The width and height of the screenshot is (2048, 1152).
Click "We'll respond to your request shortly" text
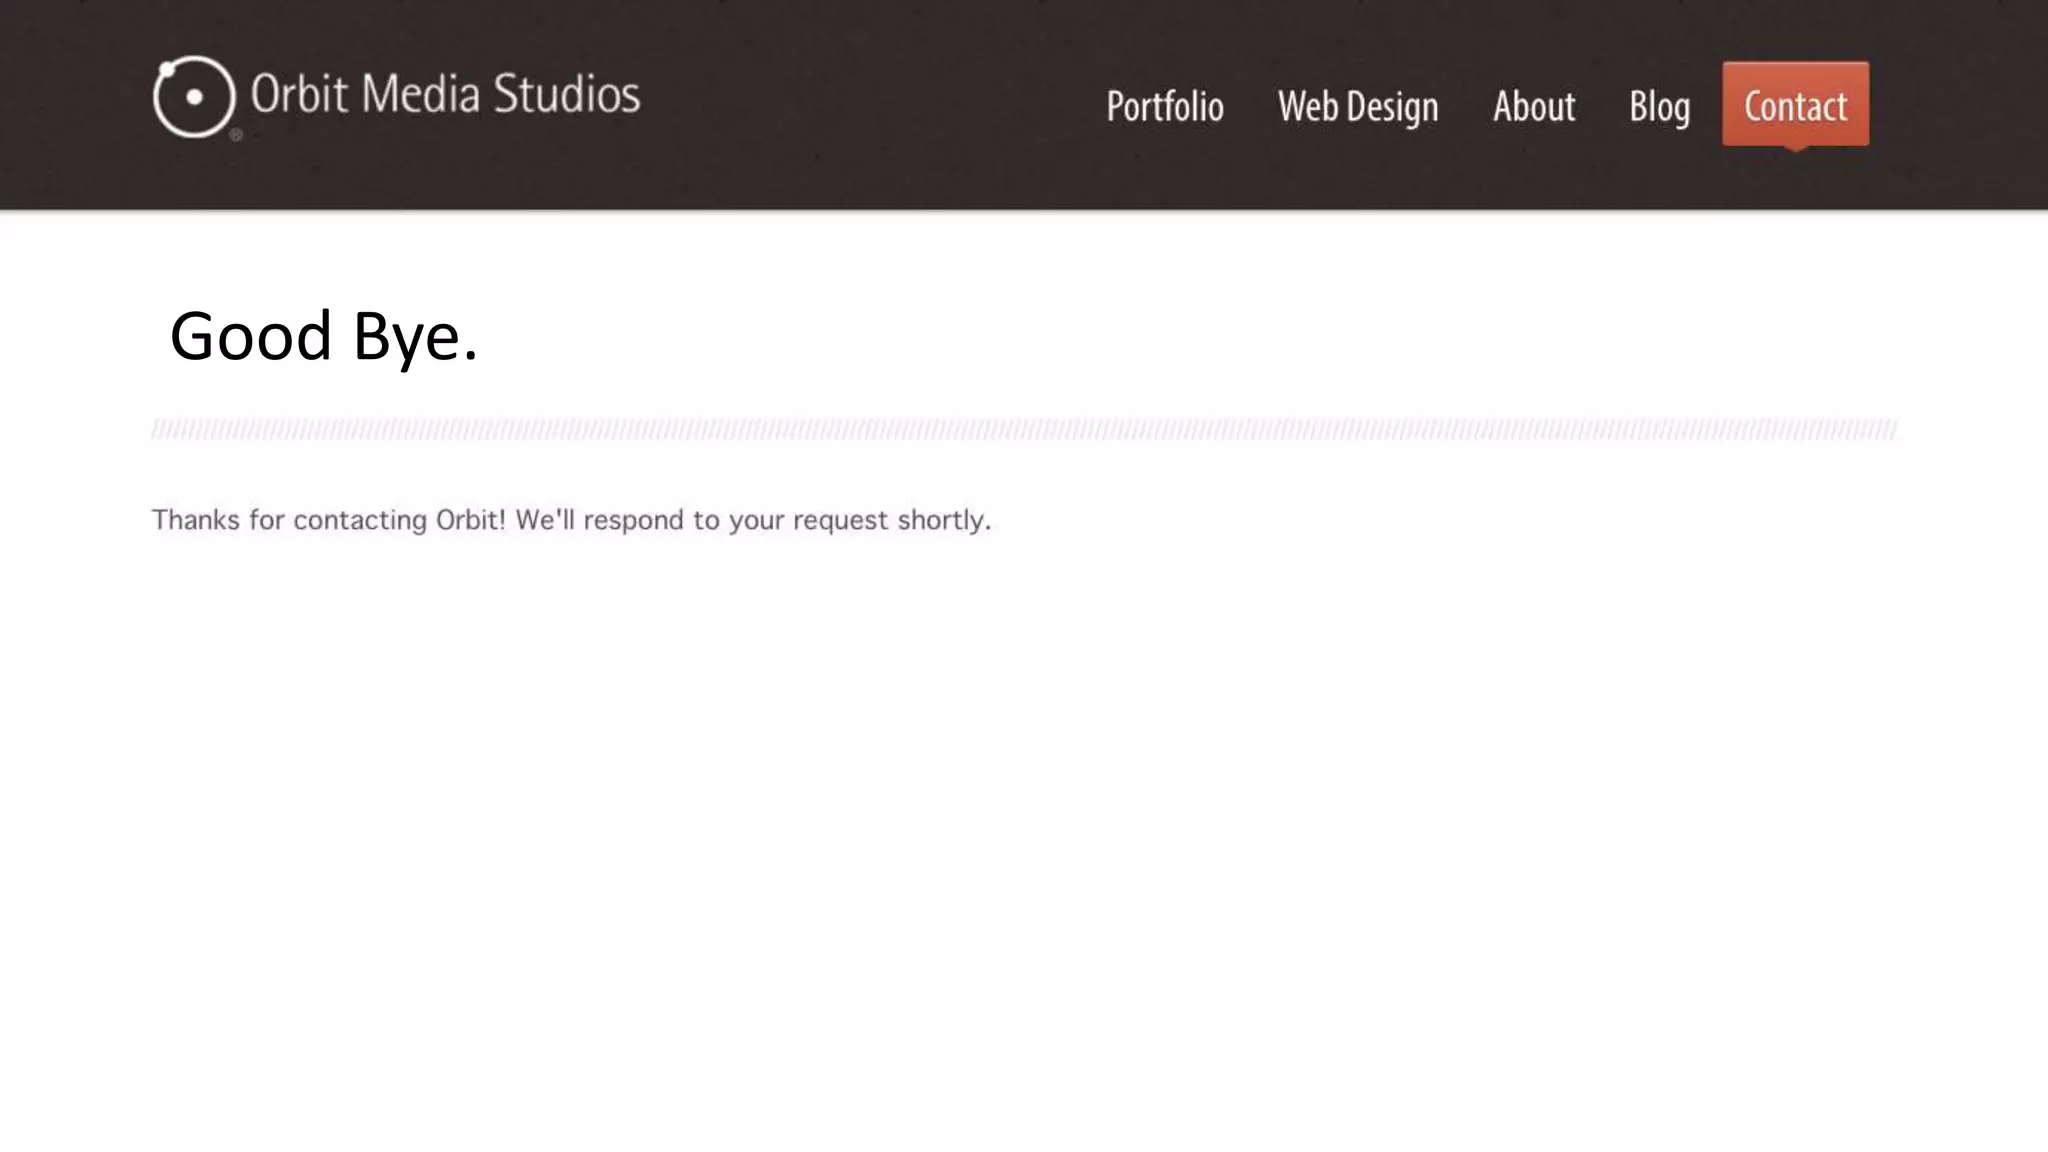(752, 520)
